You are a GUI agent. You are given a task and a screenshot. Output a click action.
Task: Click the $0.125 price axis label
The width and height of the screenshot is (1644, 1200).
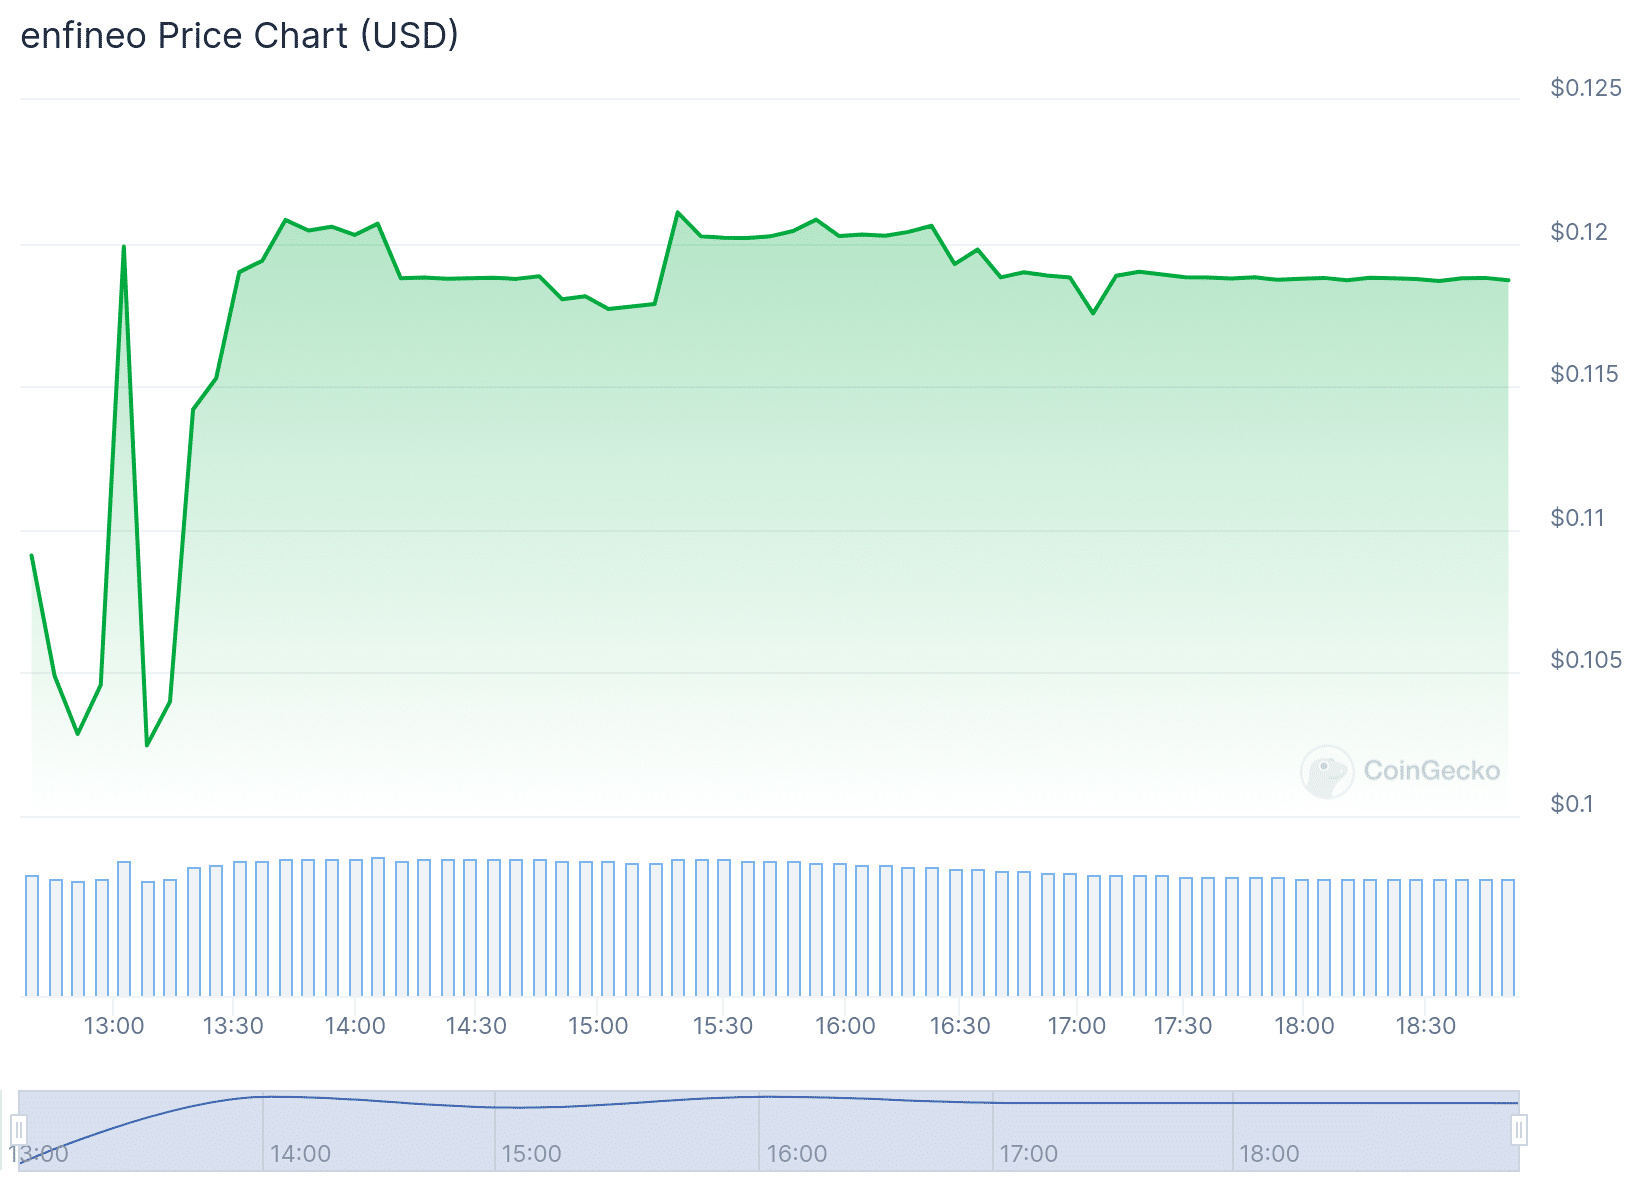[1586, 88]
